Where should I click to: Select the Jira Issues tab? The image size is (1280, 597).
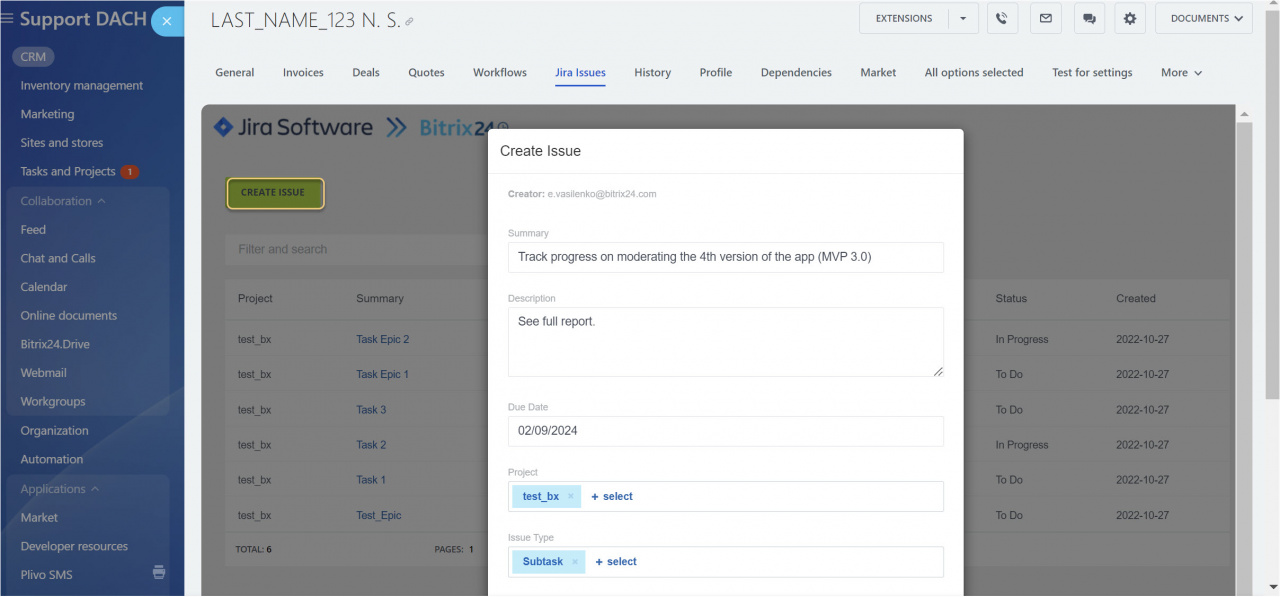[x=580, y=73]
